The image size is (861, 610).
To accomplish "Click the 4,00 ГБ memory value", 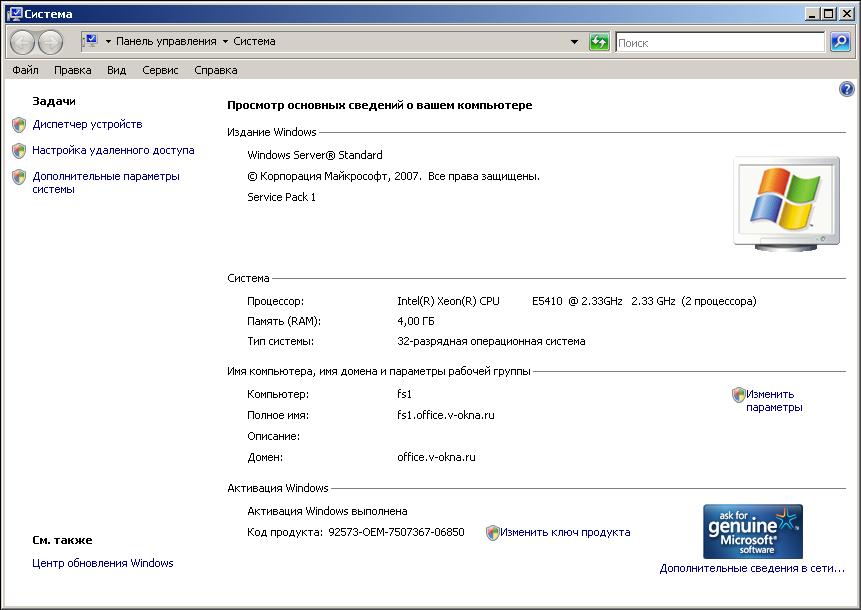I will [x=416, y=322].
